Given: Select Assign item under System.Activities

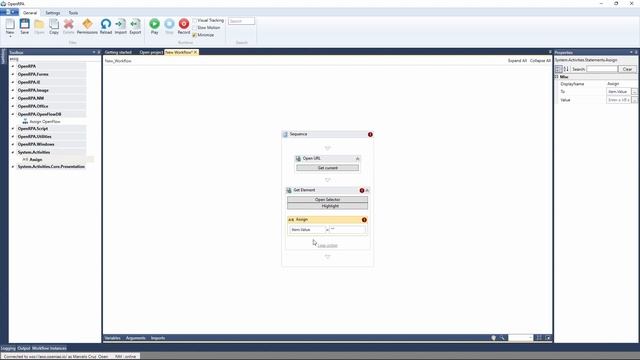Looking at the screenshot, I should tap(36, 160).
